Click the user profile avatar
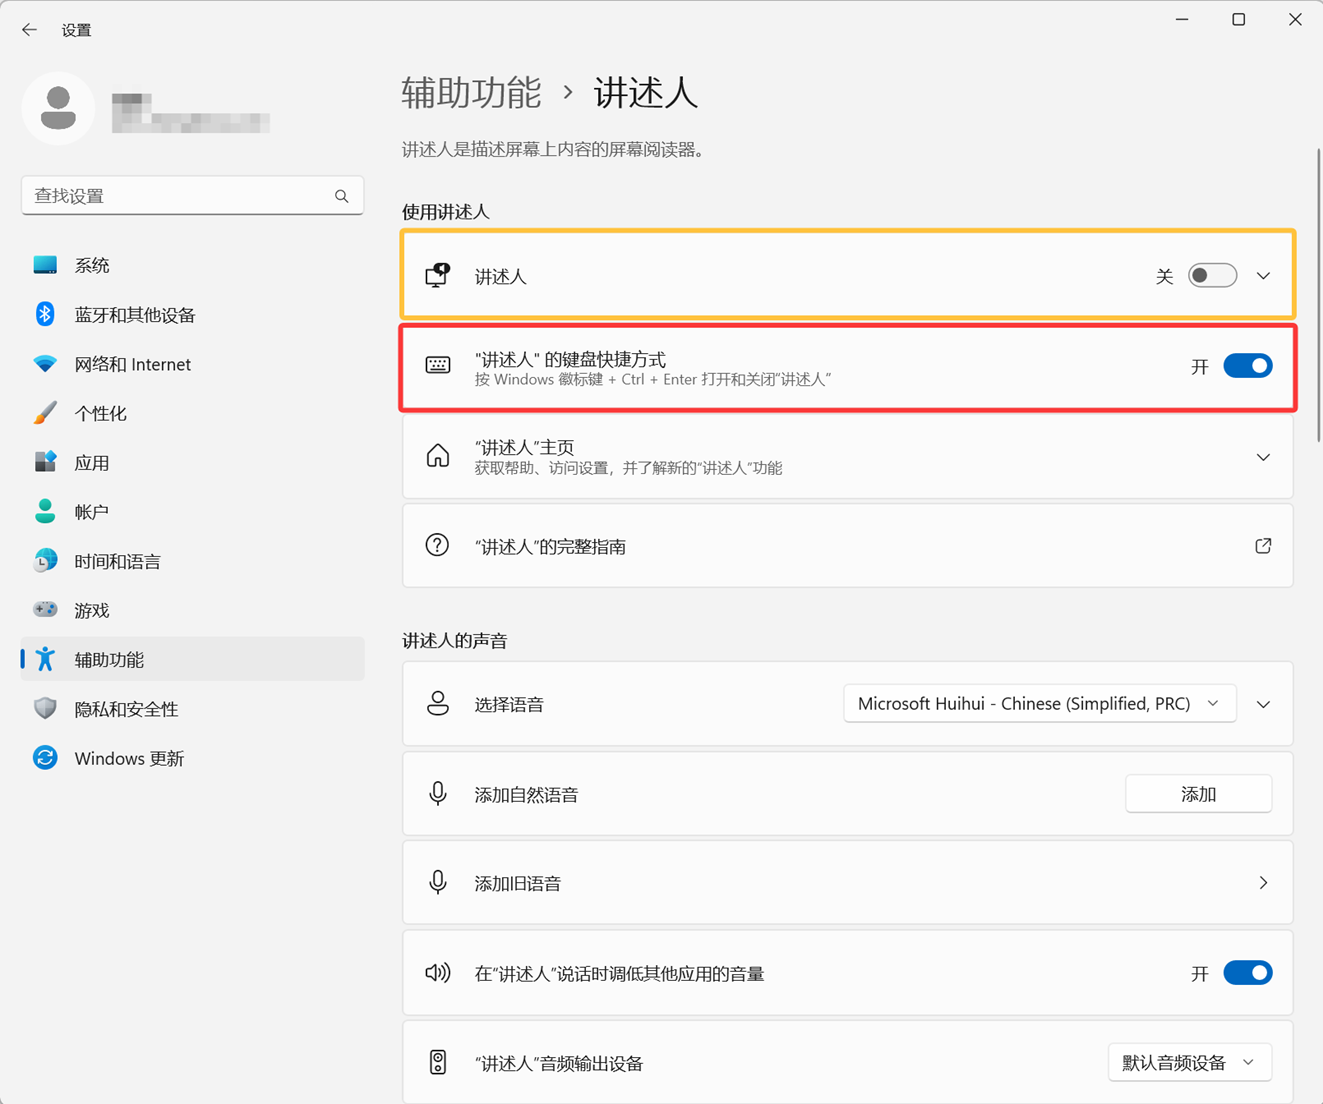This screenshot has height=1104, width=1323. click(58, 108)
